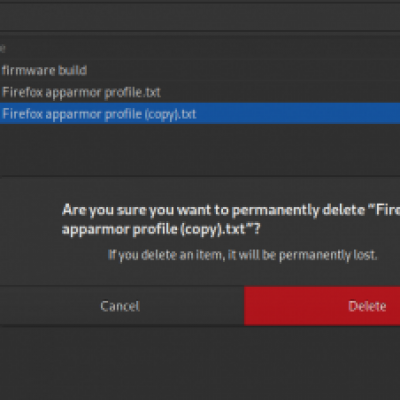
Task: Select the Firefox apparmor profile.txt file
Action: (200, 92)
